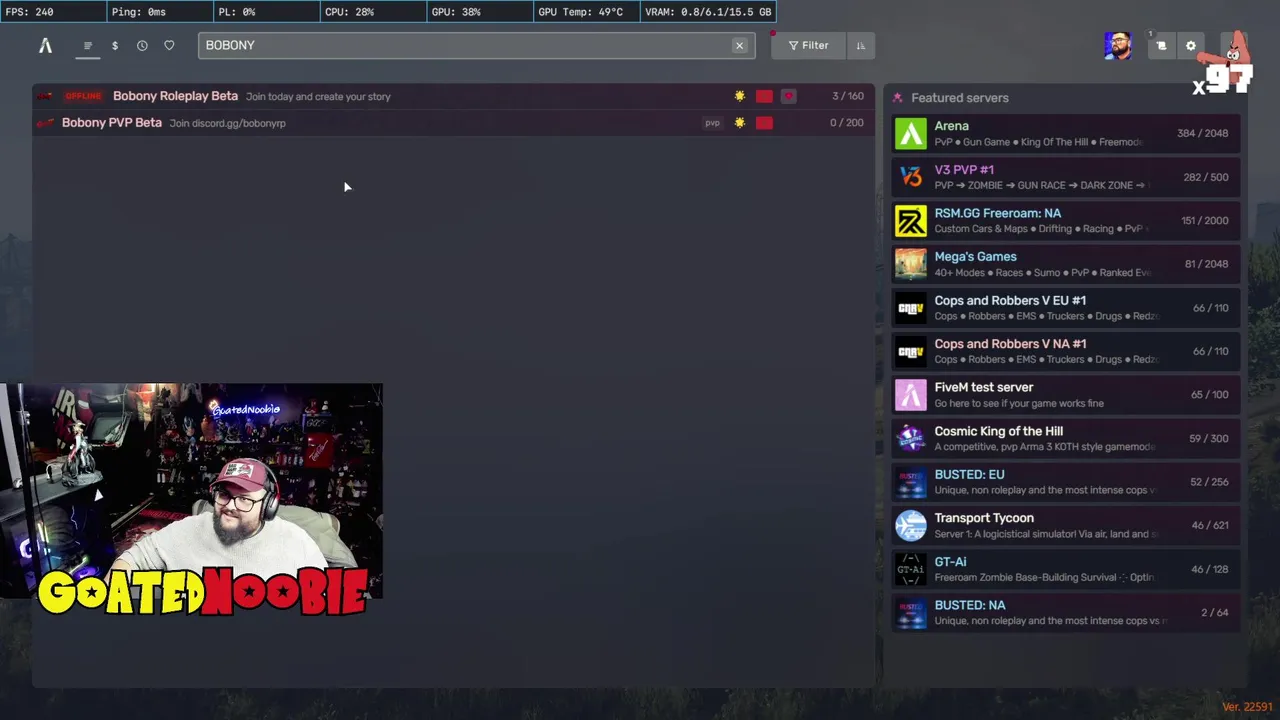Screen dimensions: 1280x720
Task: Open the history clock tab icon
Action: pos(142,46)
